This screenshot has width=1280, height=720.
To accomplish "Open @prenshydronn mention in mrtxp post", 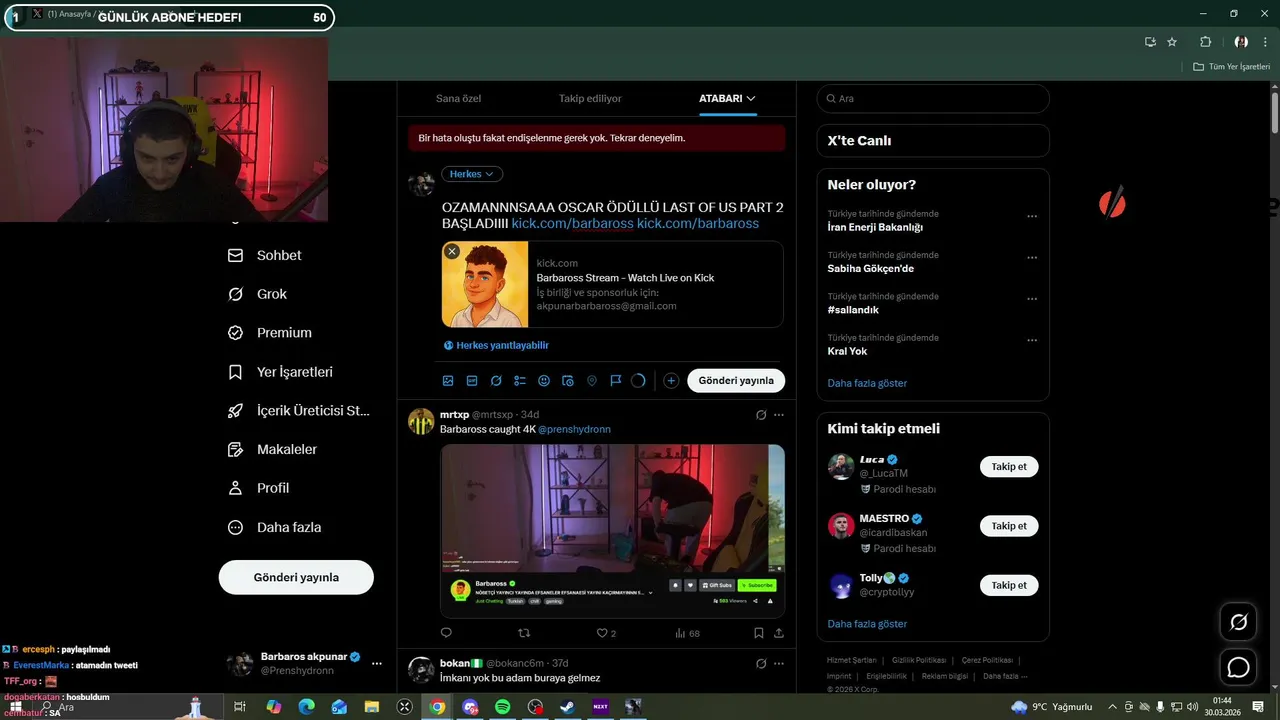I will point(574,429).
